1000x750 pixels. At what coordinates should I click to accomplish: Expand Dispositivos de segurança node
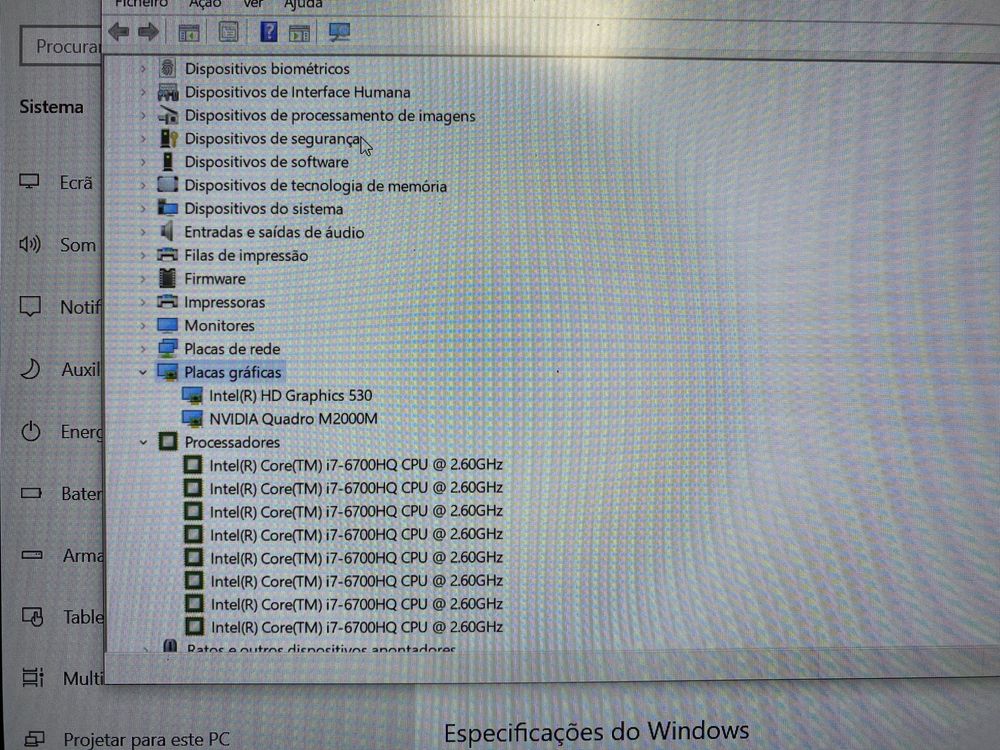pyautogui.click(x=143, y=138)
